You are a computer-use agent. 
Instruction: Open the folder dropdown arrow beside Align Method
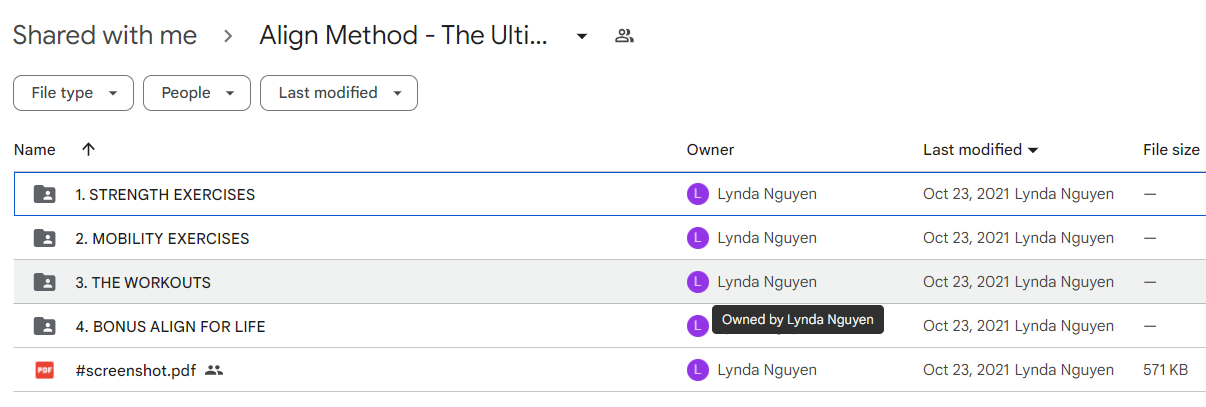point(582,37)
